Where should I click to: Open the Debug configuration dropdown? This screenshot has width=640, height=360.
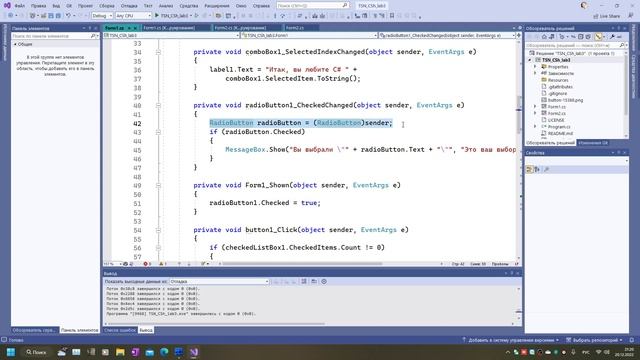tap(102, 16)
